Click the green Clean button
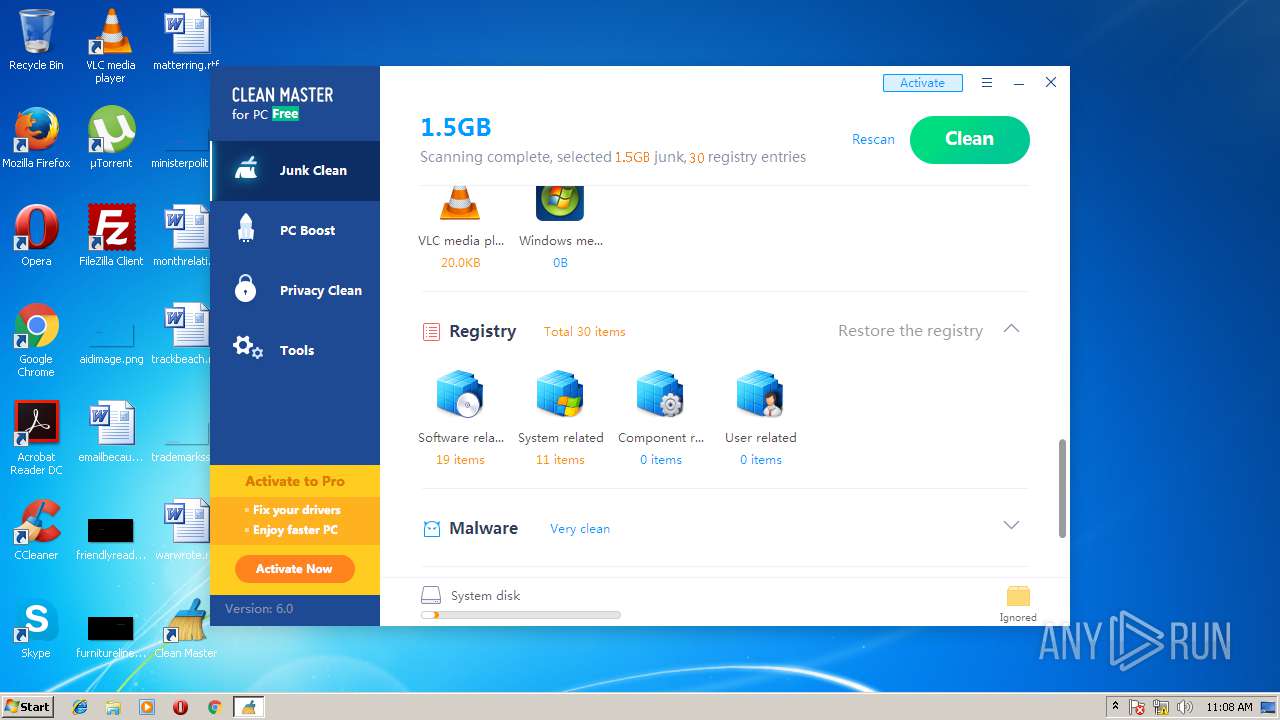The width and height of the screenshot is (1280, 720). [969, 139]
